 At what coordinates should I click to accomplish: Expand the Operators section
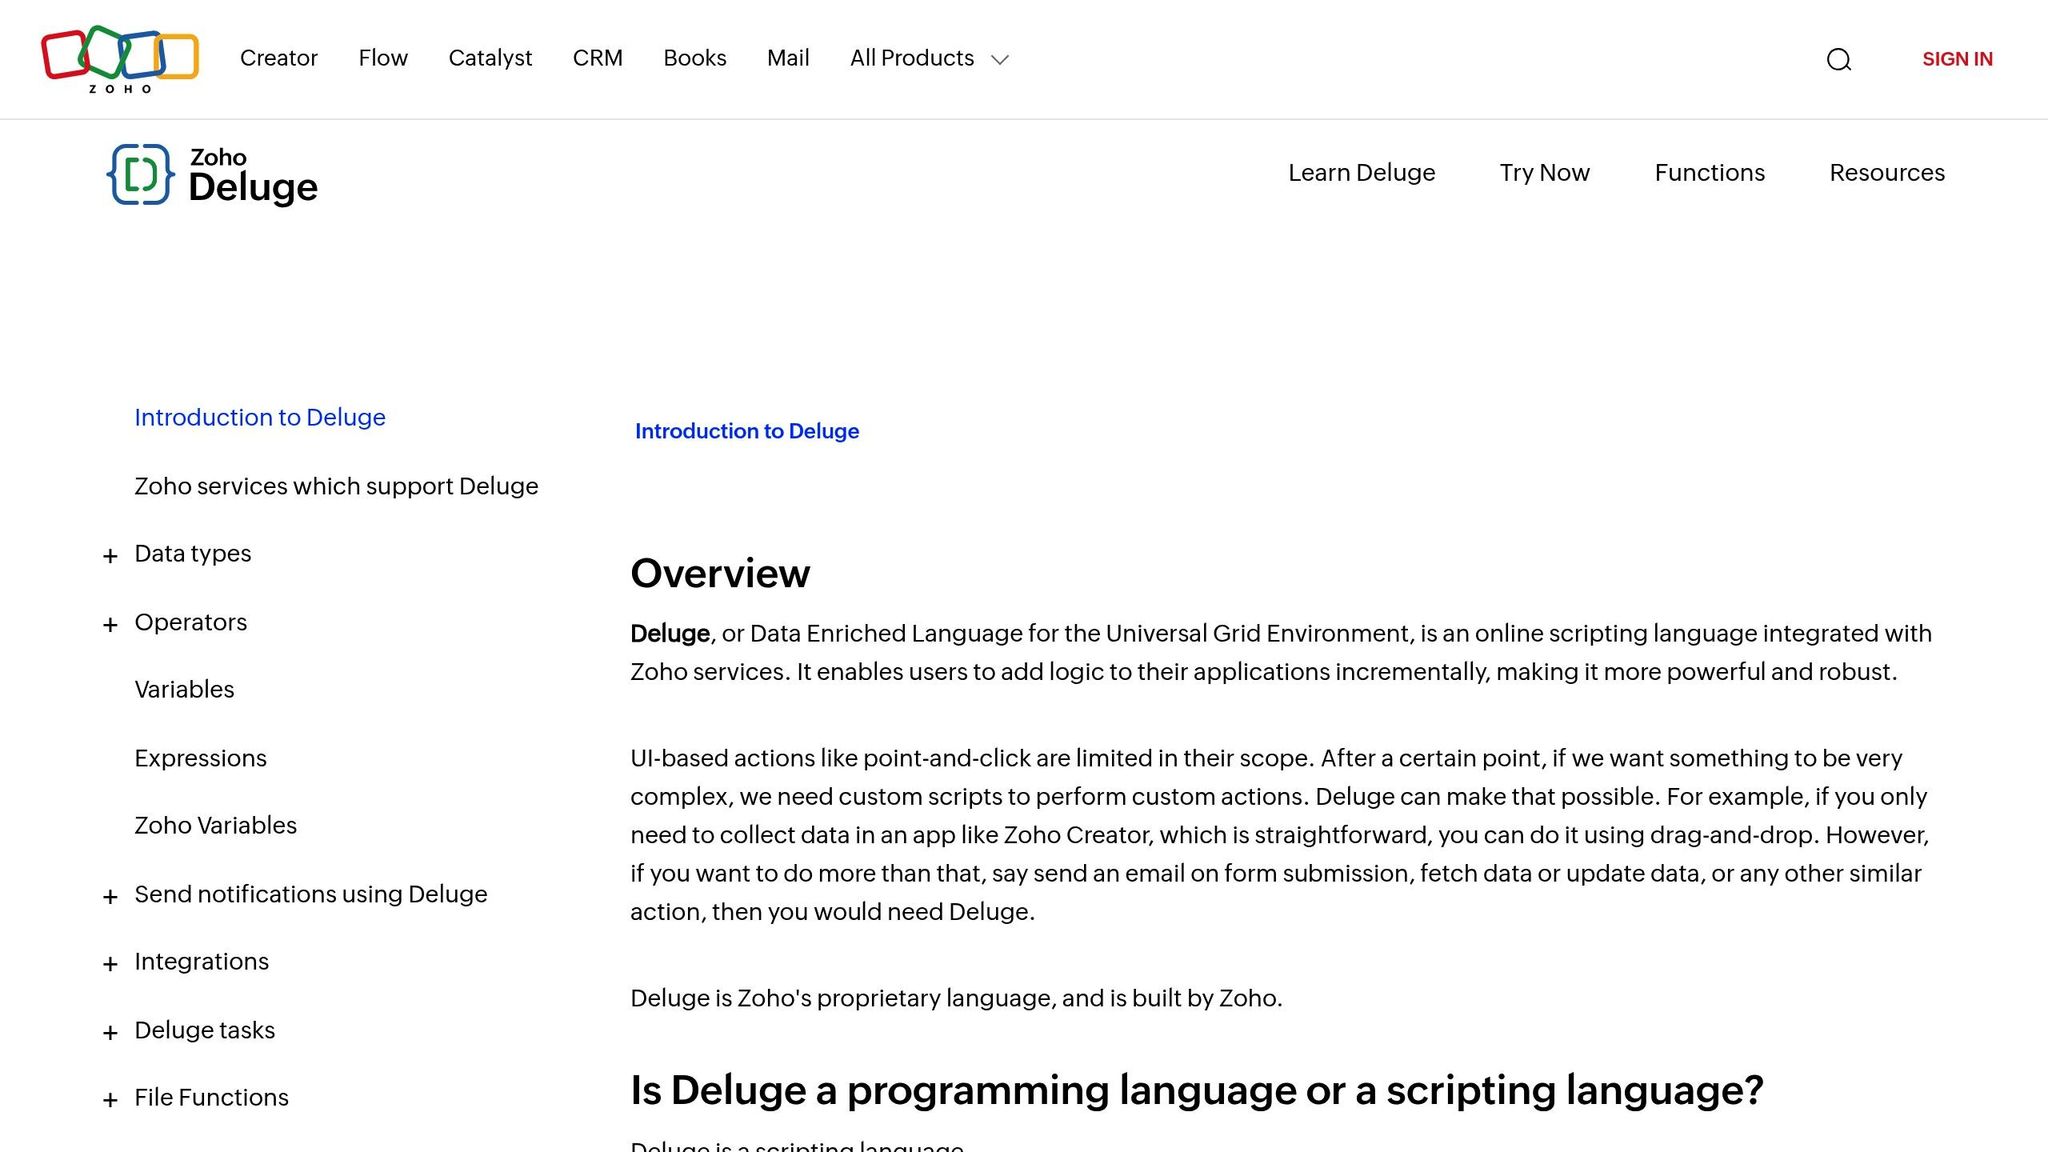click(110, 625)
